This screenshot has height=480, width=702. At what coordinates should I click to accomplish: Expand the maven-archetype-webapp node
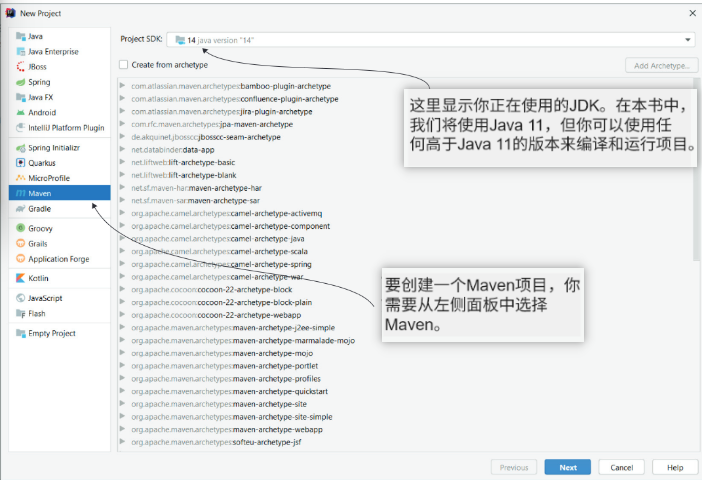(122, 429)
